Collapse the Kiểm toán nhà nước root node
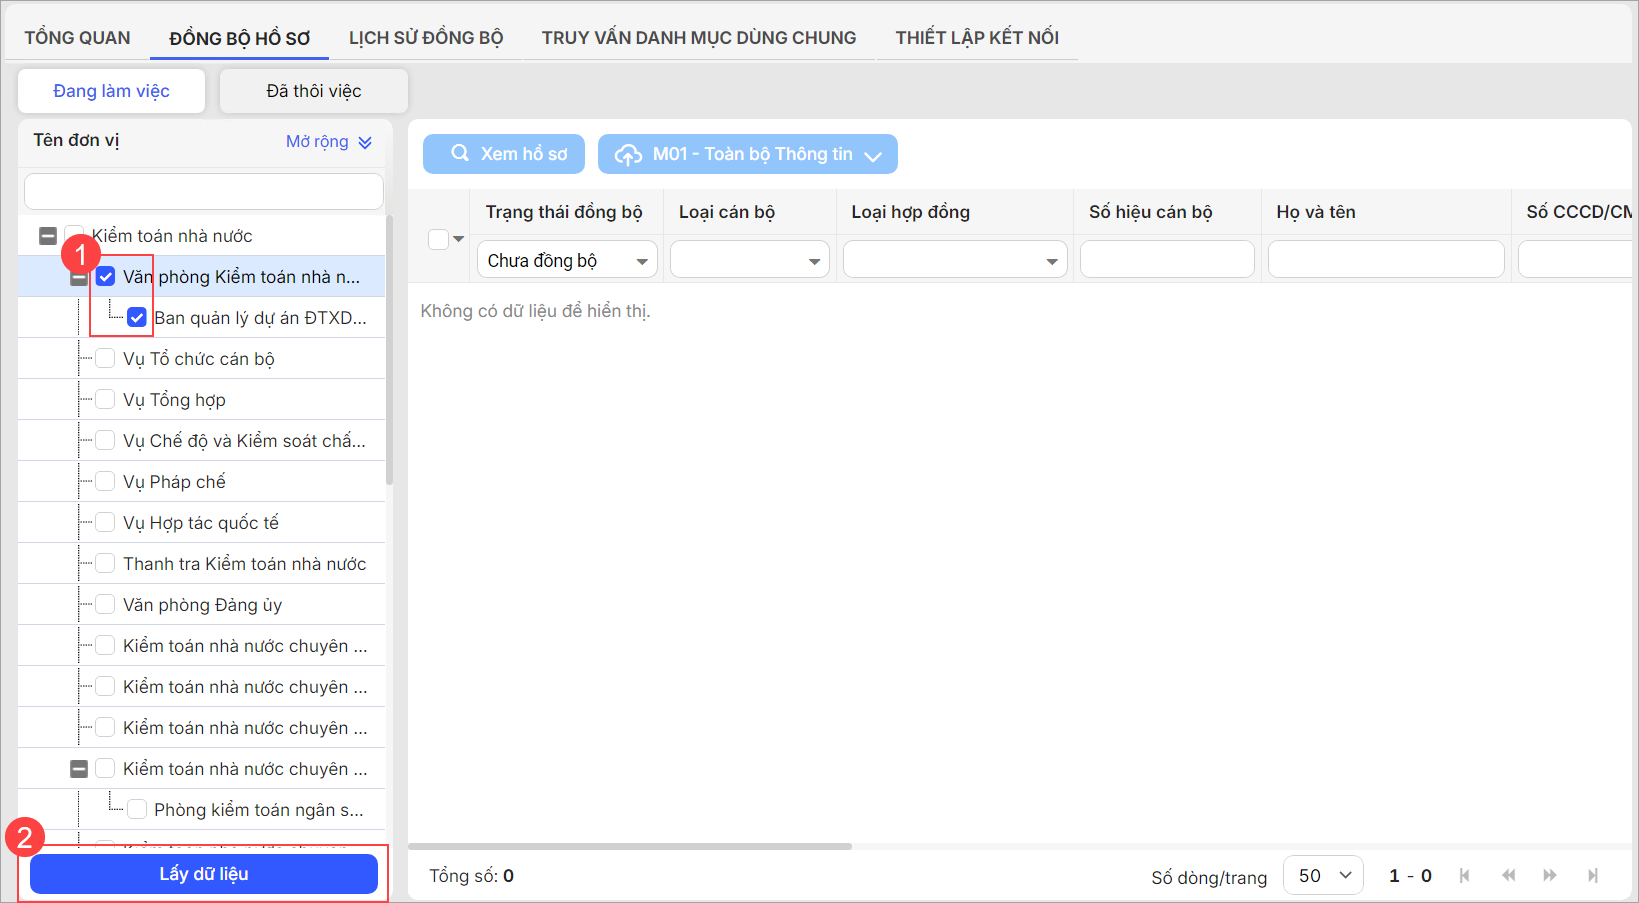The width and height of the screenshot is (1639, 903). [47, 236]
